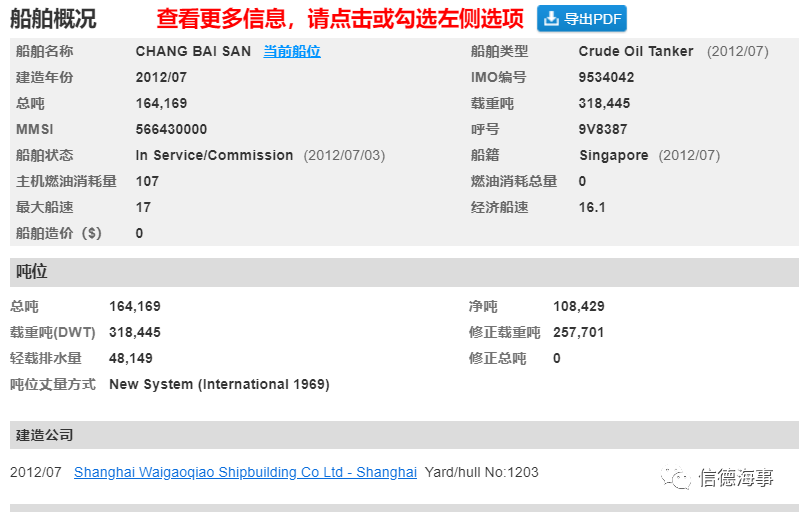This screenshot has width=799, height=512.
Task: Click the download icon on 导出PDF button
Action: coord(551,19)
